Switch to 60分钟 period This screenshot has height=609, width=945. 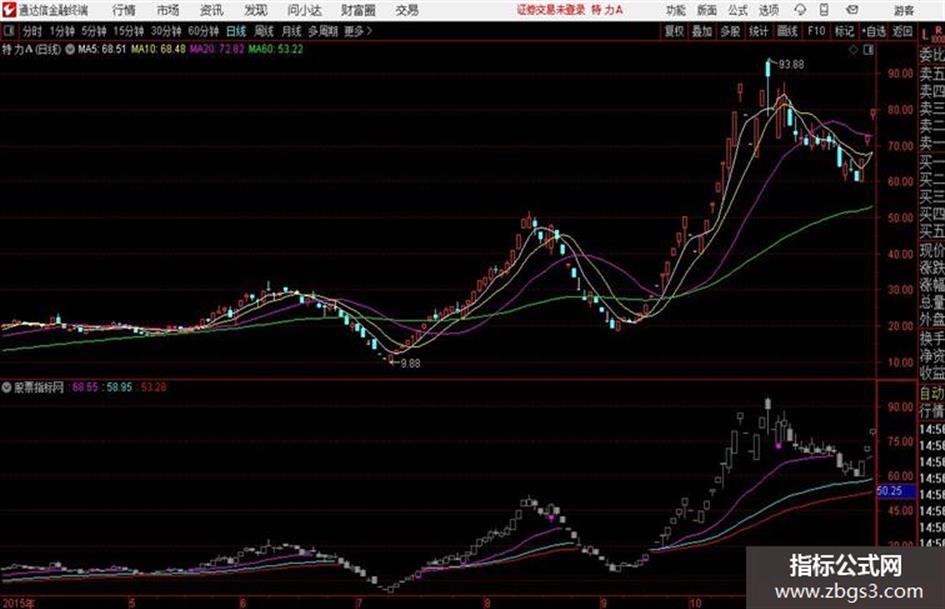(204, 31)
